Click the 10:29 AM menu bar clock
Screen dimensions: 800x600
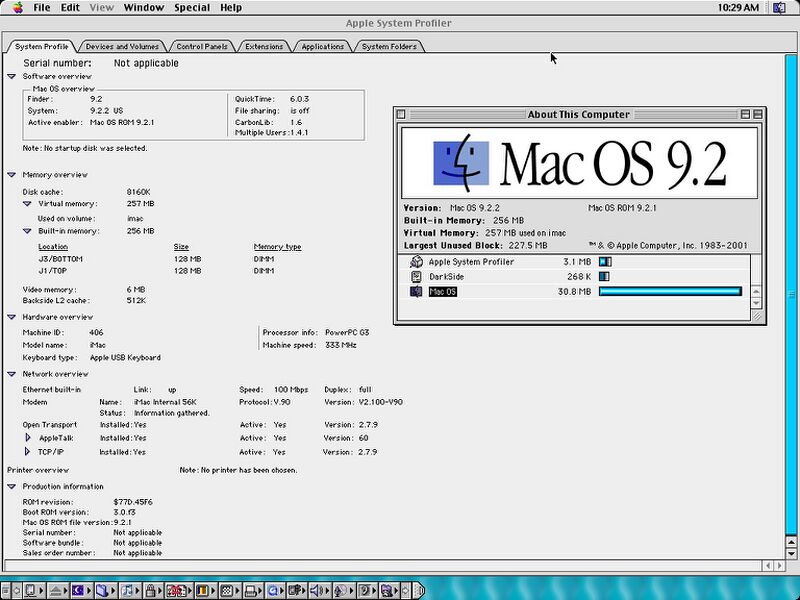(x=738, y=7)
